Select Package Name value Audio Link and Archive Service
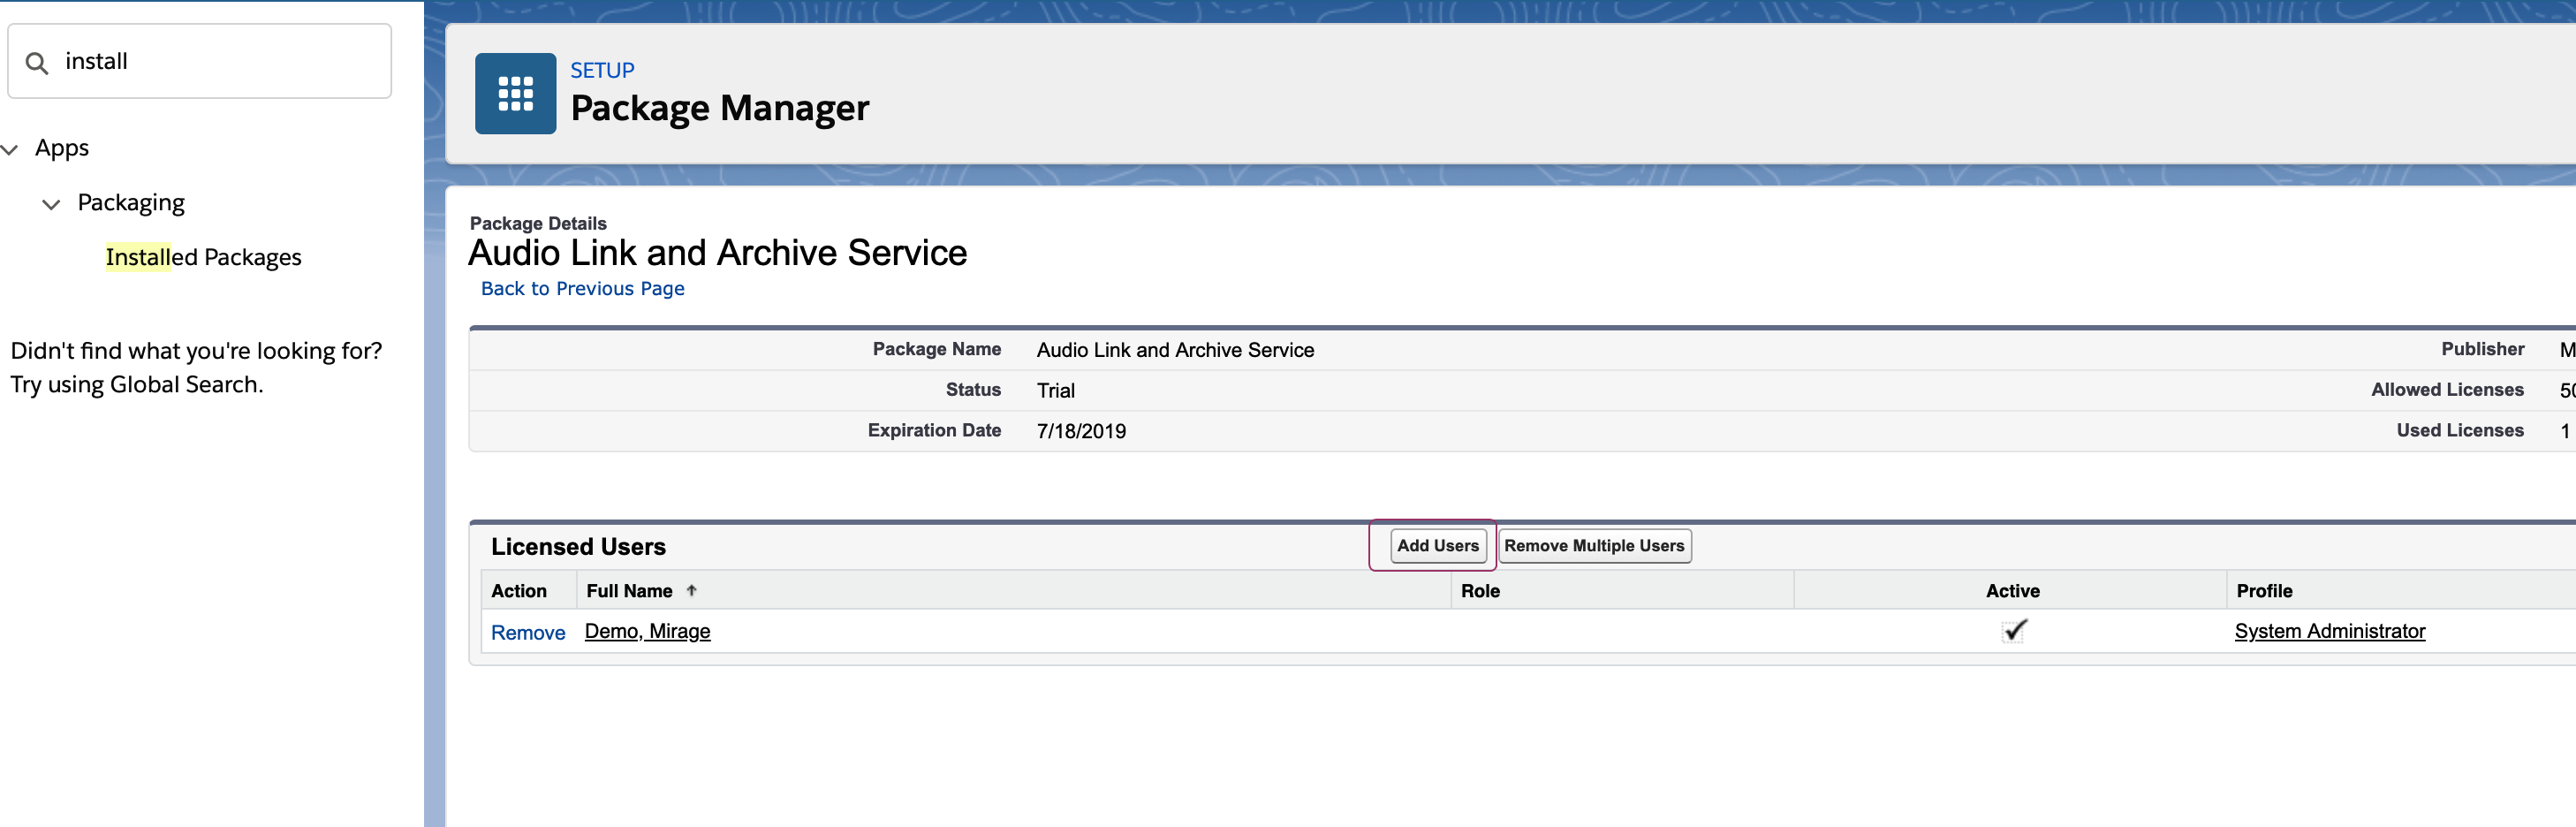This screenshot has height=827, width=2576. 1175,350
